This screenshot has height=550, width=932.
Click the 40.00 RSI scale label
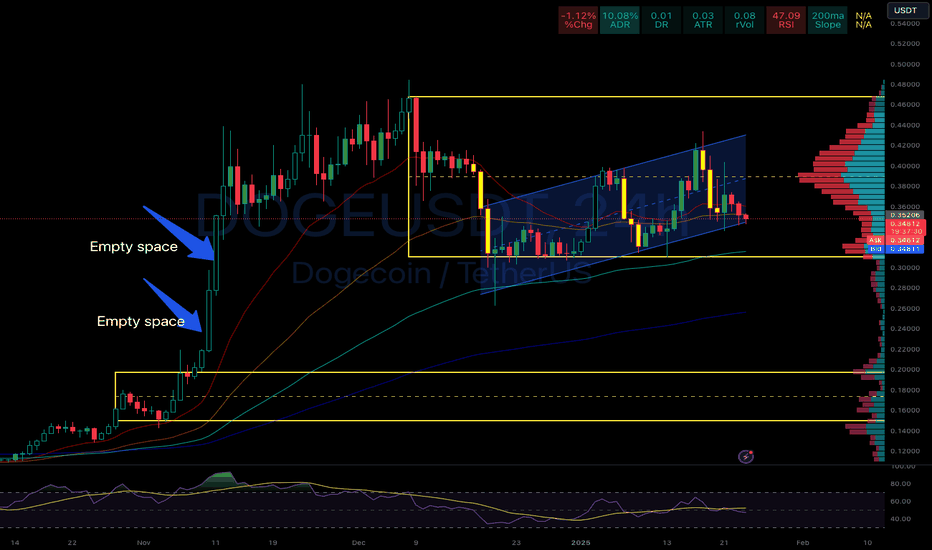coord(901,518)
